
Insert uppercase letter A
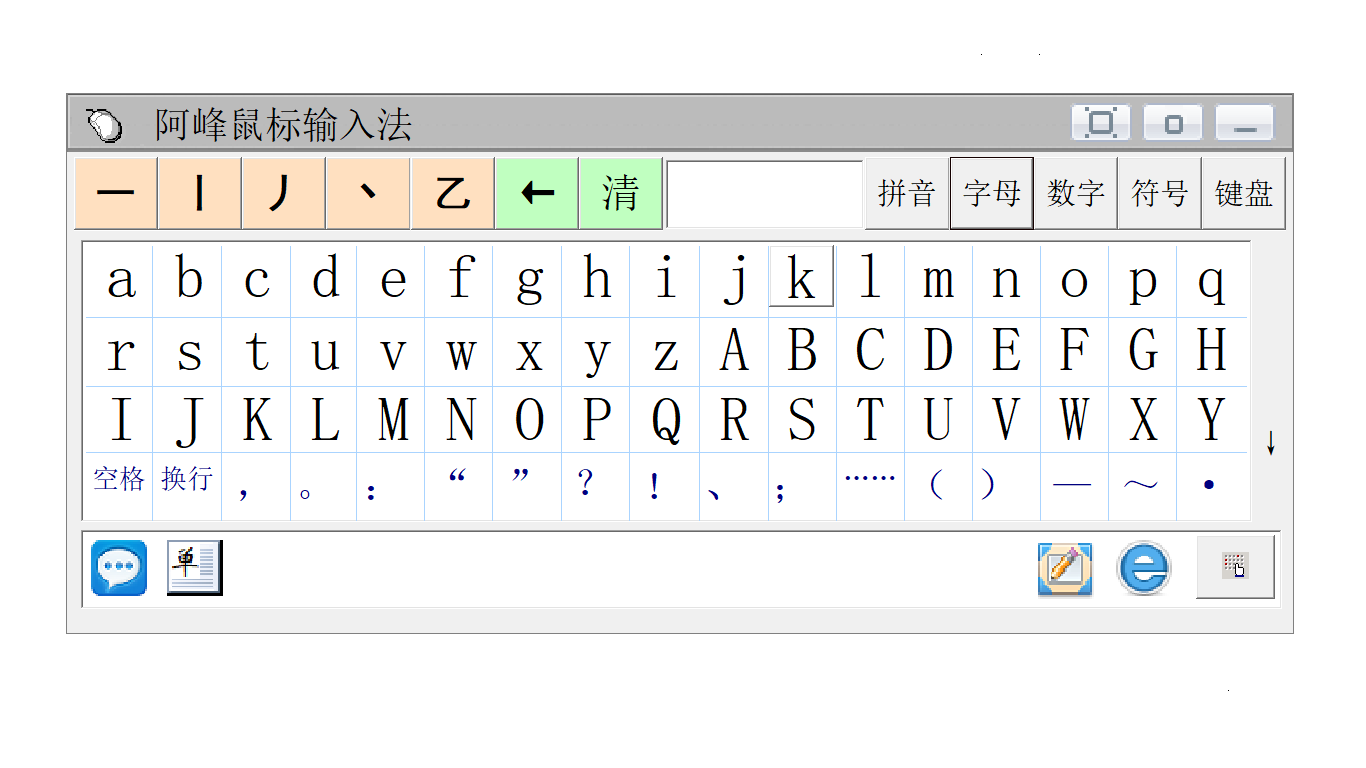point(734,352)
